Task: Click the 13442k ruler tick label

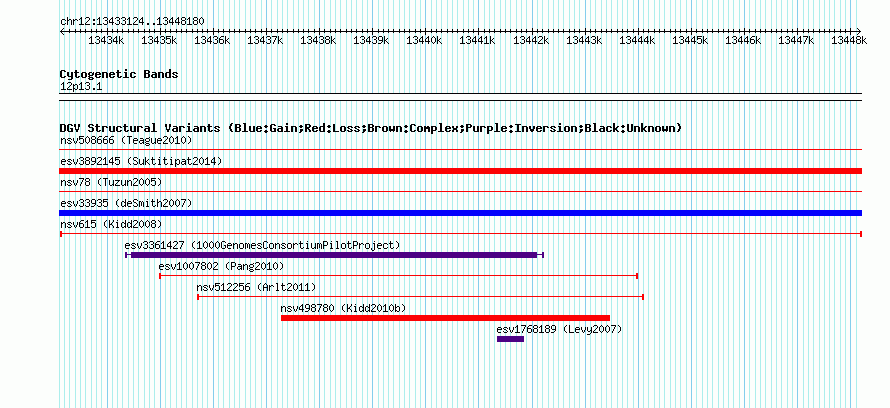Action: tap(531, 40)
